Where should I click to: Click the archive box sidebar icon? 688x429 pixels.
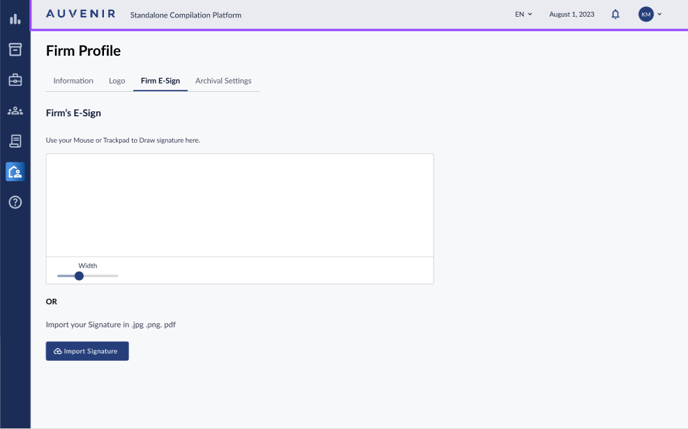pyautogui.click(x=15, y=49)
